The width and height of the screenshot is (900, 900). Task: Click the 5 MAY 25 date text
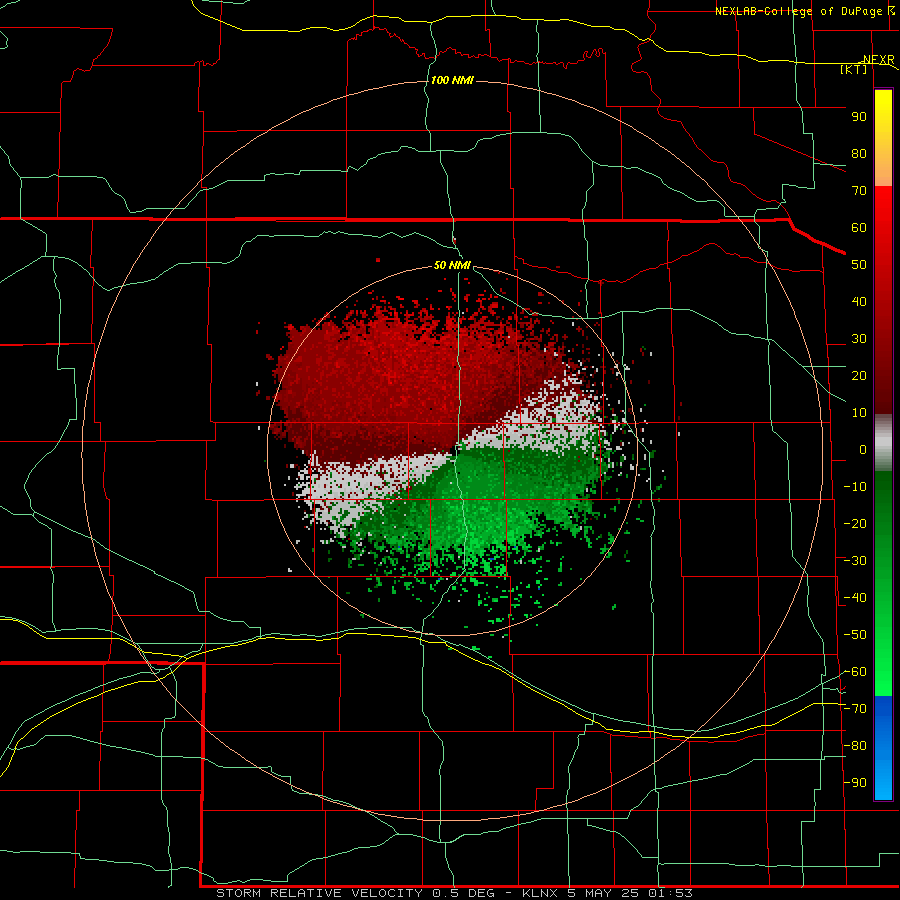(x=606, y=893)
